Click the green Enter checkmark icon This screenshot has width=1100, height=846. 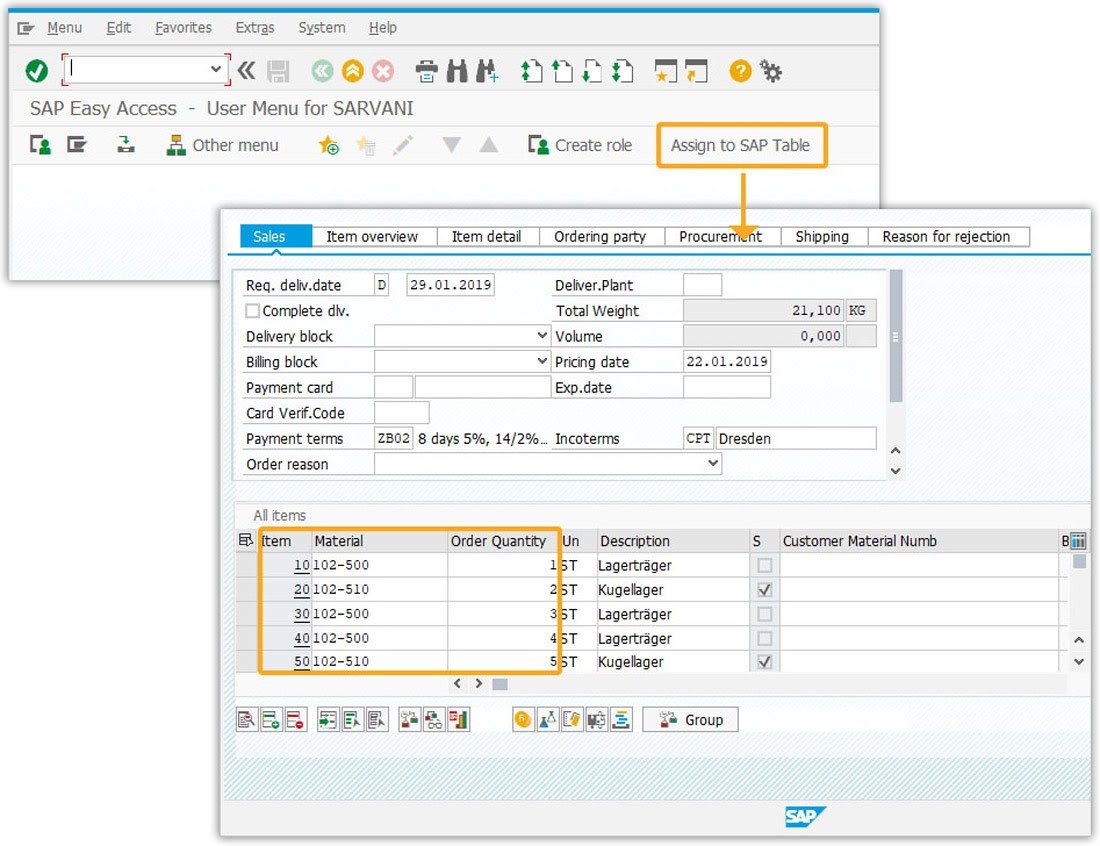coord(36,71)
